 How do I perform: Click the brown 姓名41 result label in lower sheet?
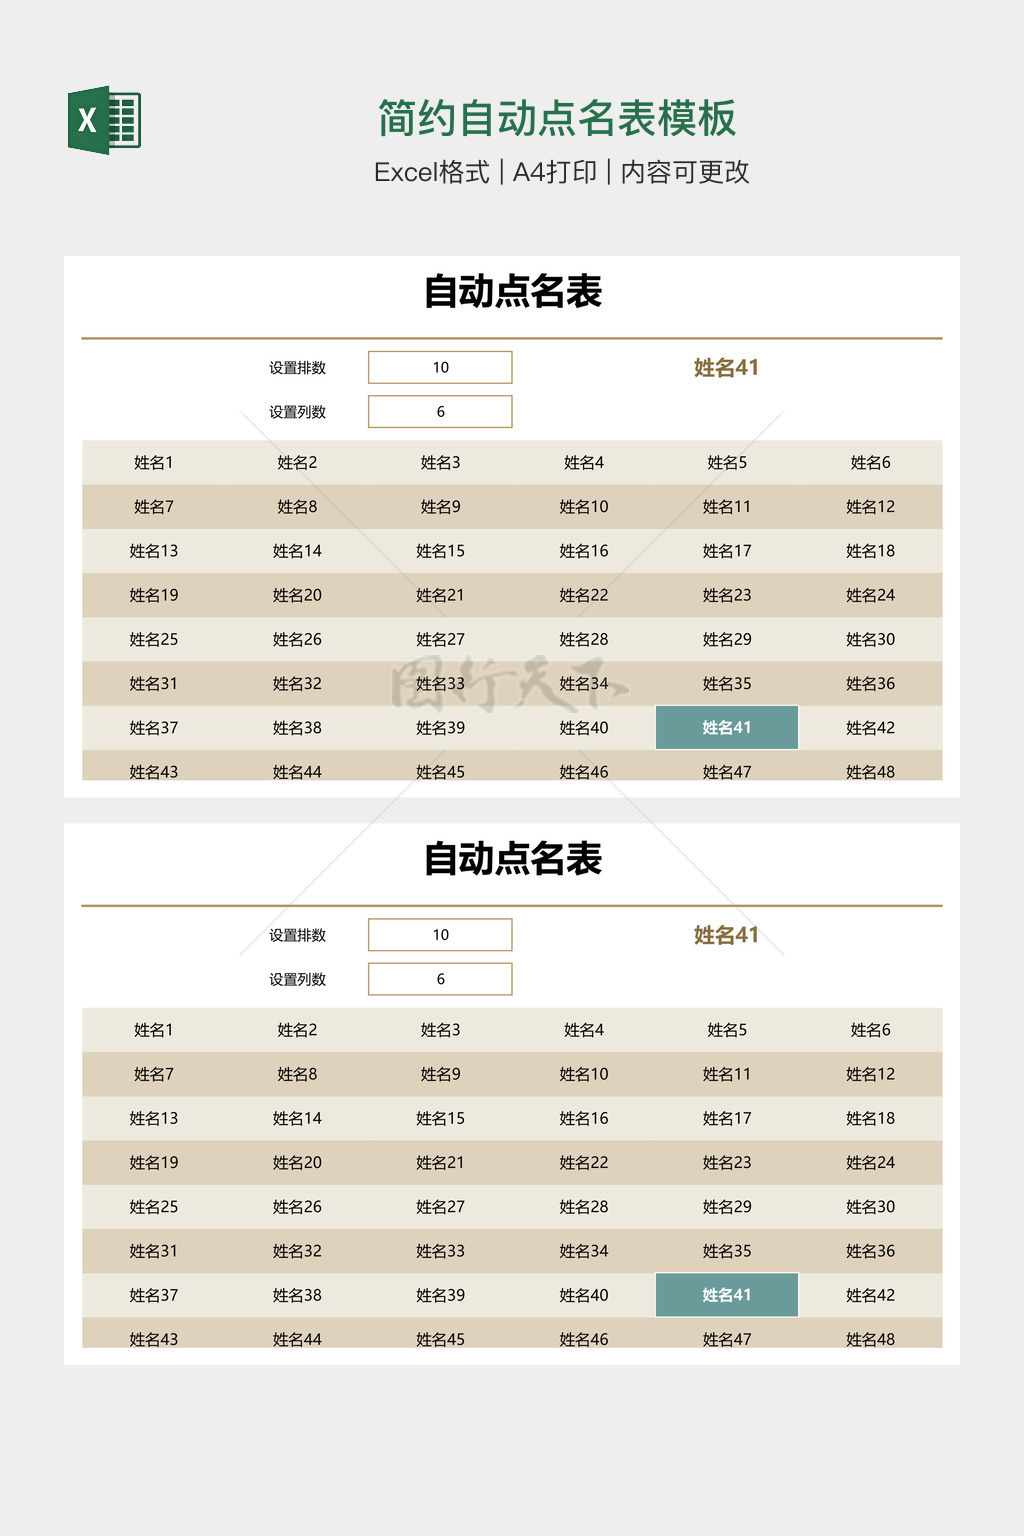click(726, 935)
